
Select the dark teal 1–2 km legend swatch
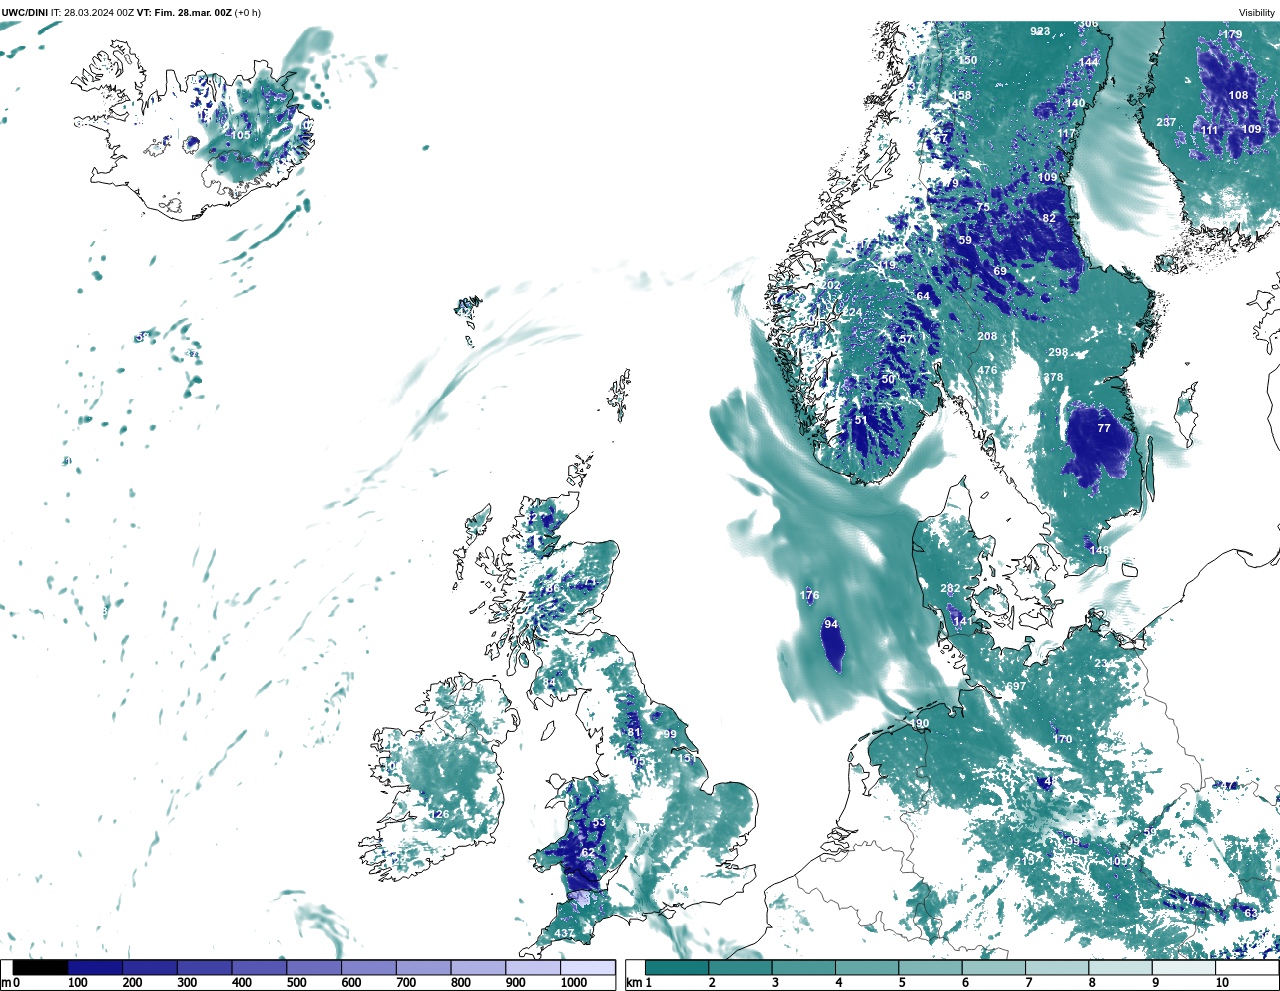coord(677,968)
